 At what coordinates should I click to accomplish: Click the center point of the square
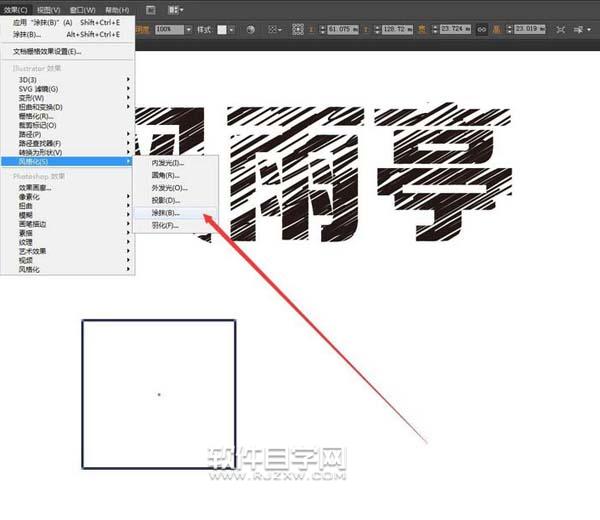(159, 394)
